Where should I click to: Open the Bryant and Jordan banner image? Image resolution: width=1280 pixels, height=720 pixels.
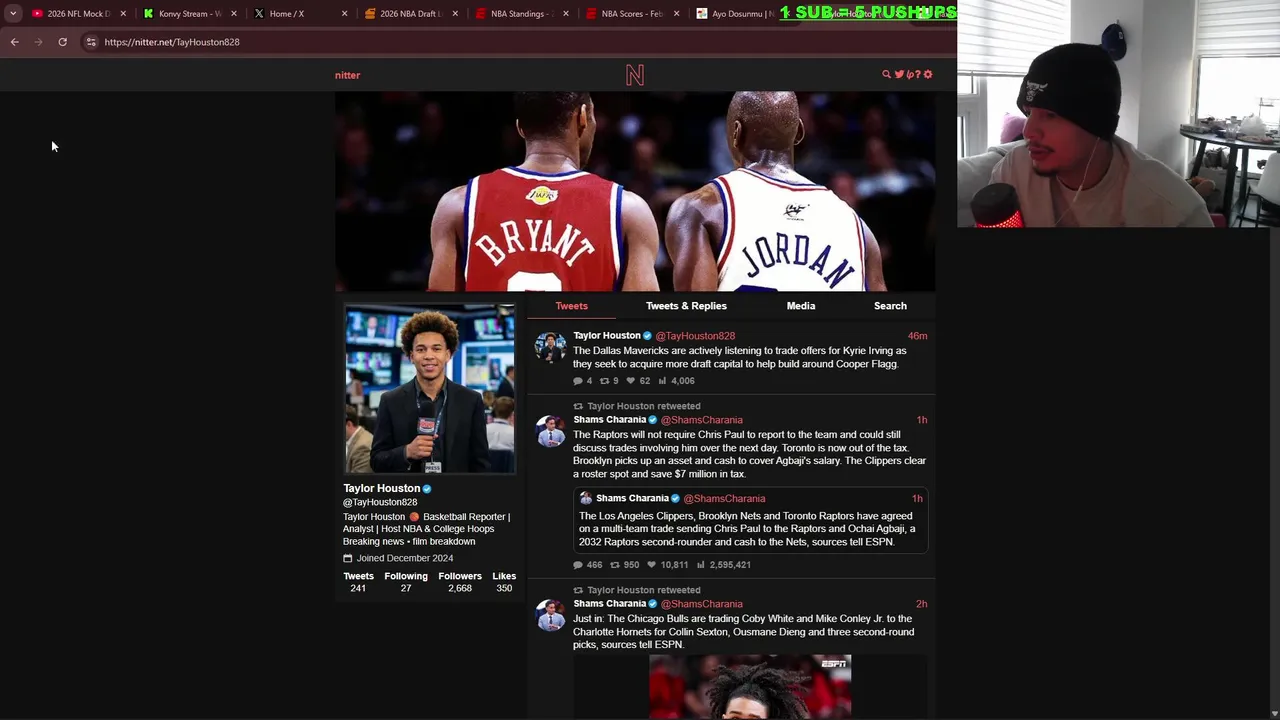[635, 191]
